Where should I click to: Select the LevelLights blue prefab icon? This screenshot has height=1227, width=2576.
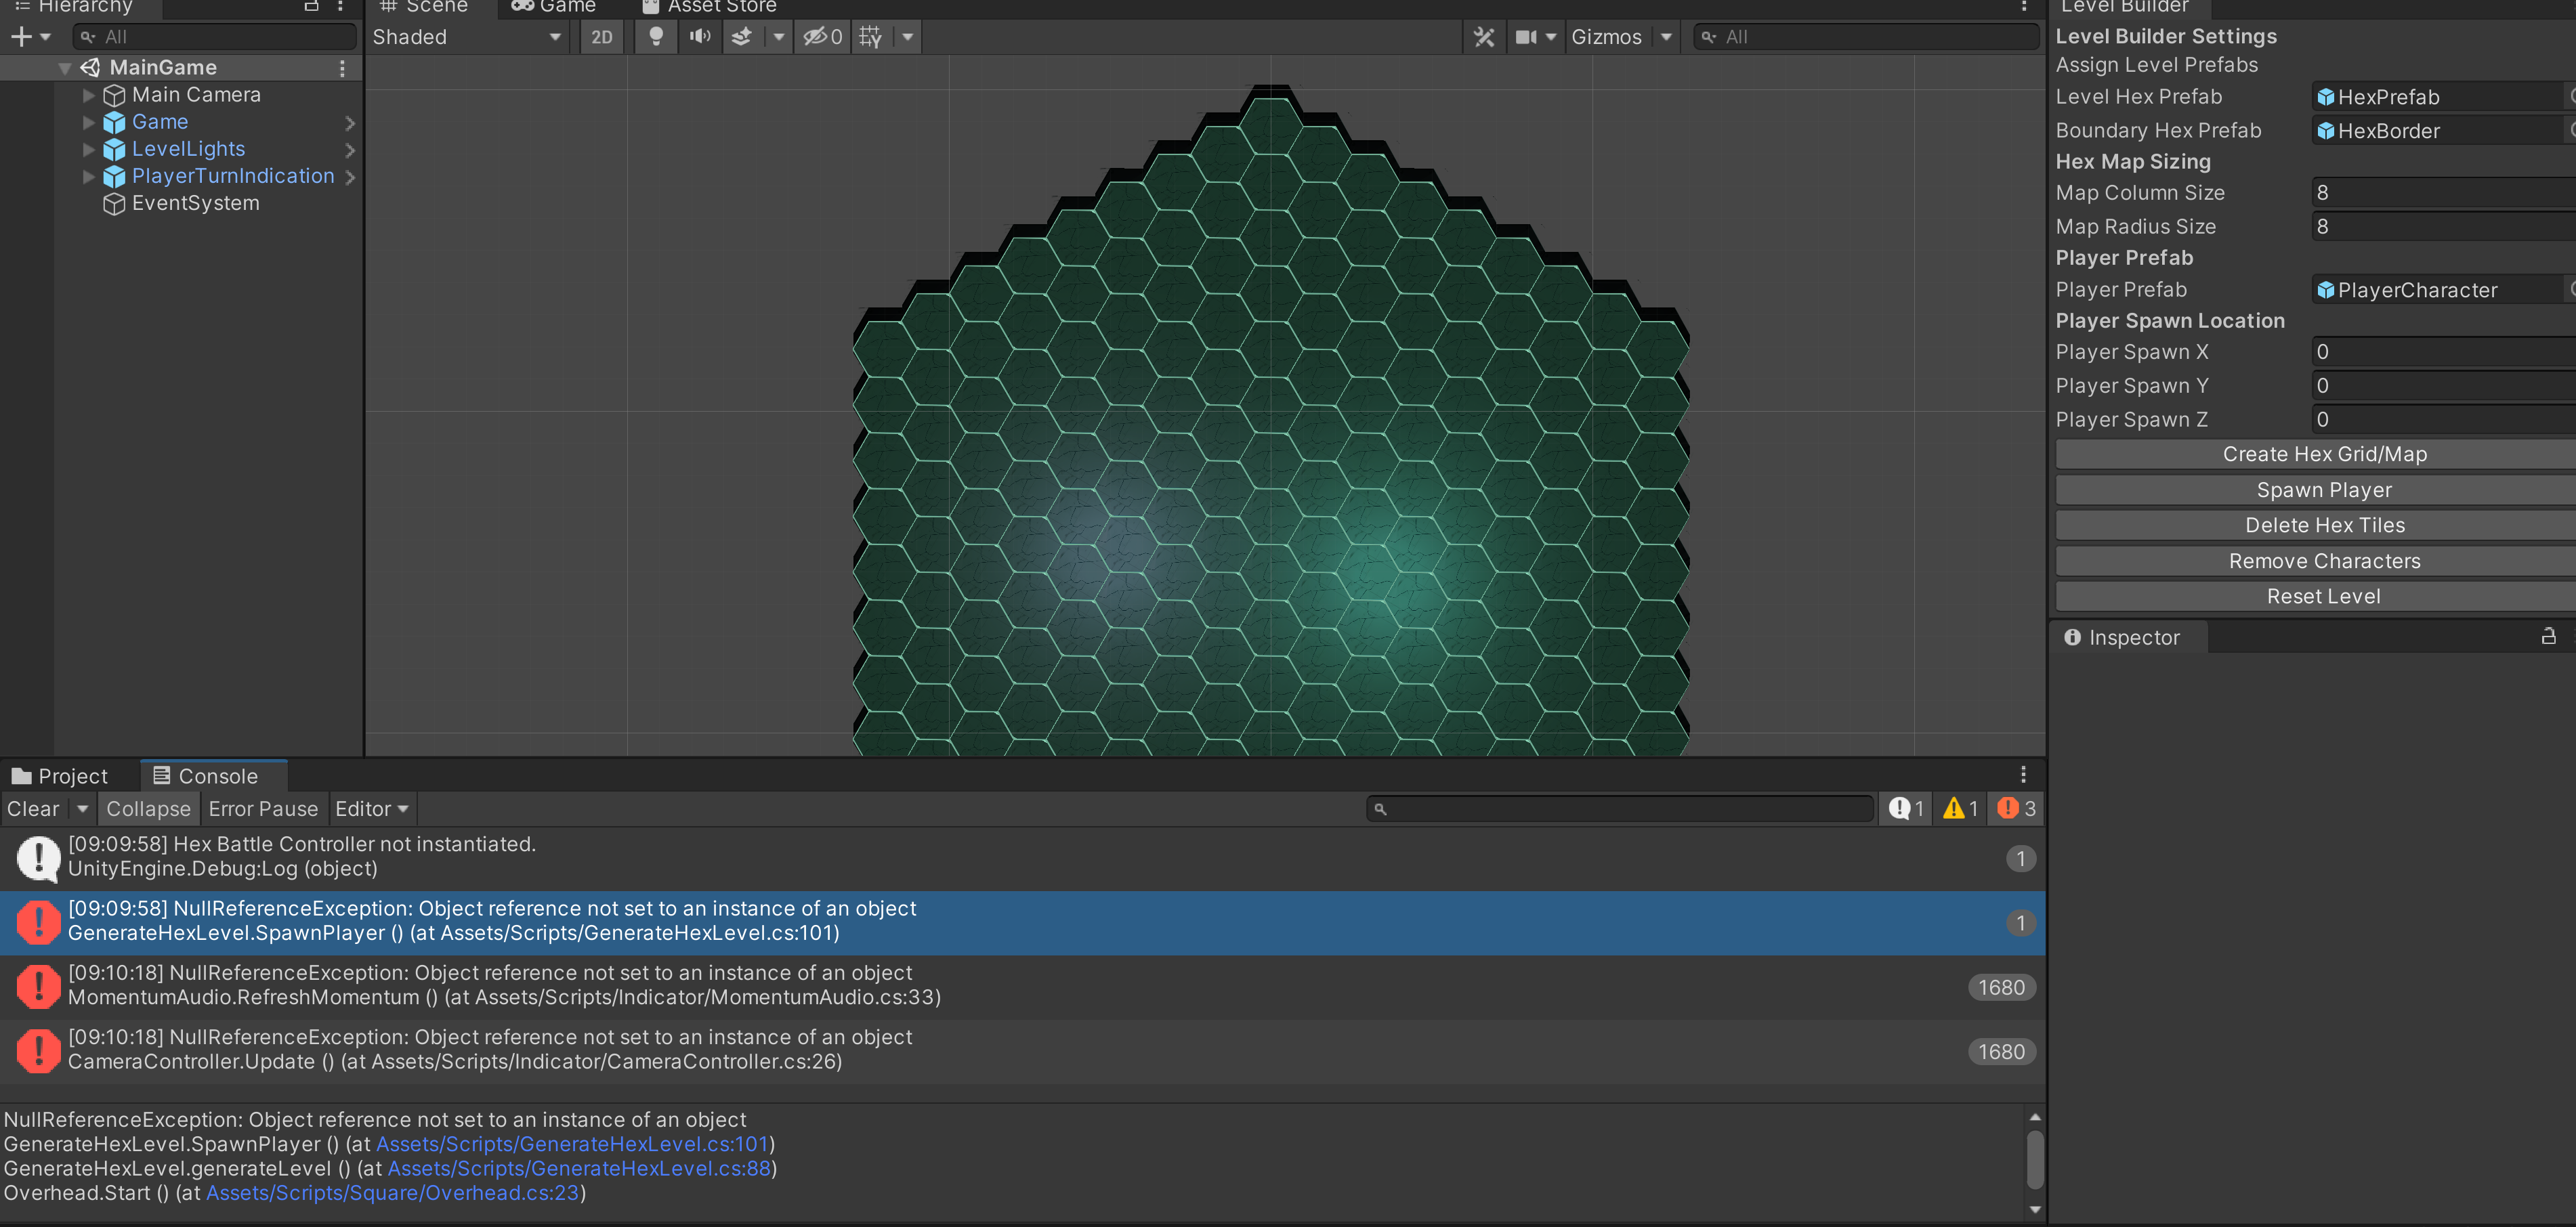(x=114, y=149)
